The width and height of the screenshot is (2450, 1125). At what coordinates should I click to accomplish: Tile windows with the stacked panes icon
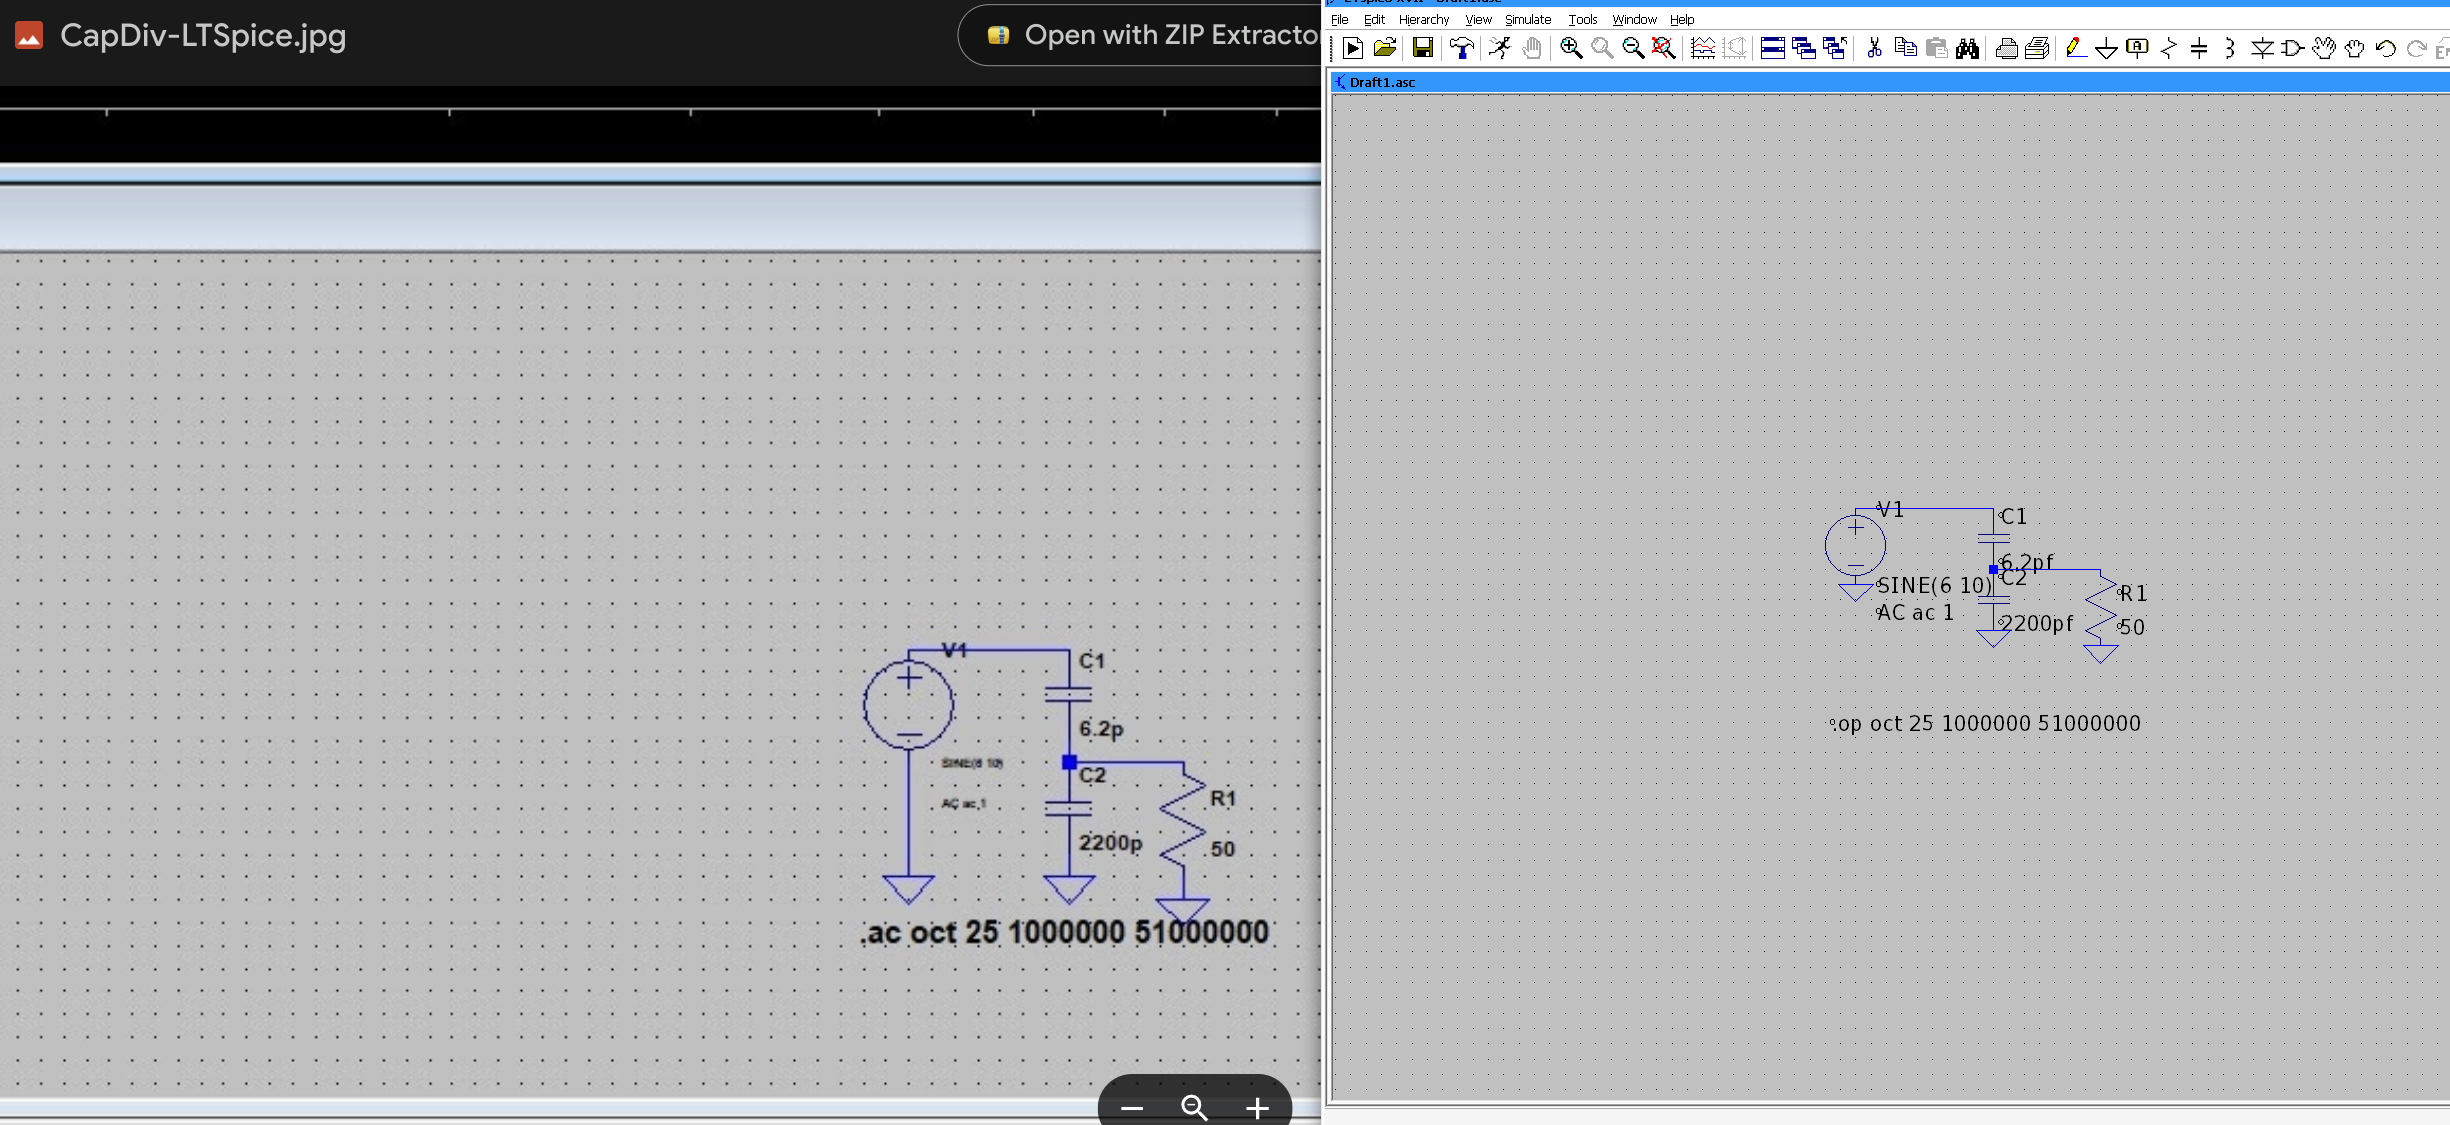pyautogui.click(x=1773, y=48)
